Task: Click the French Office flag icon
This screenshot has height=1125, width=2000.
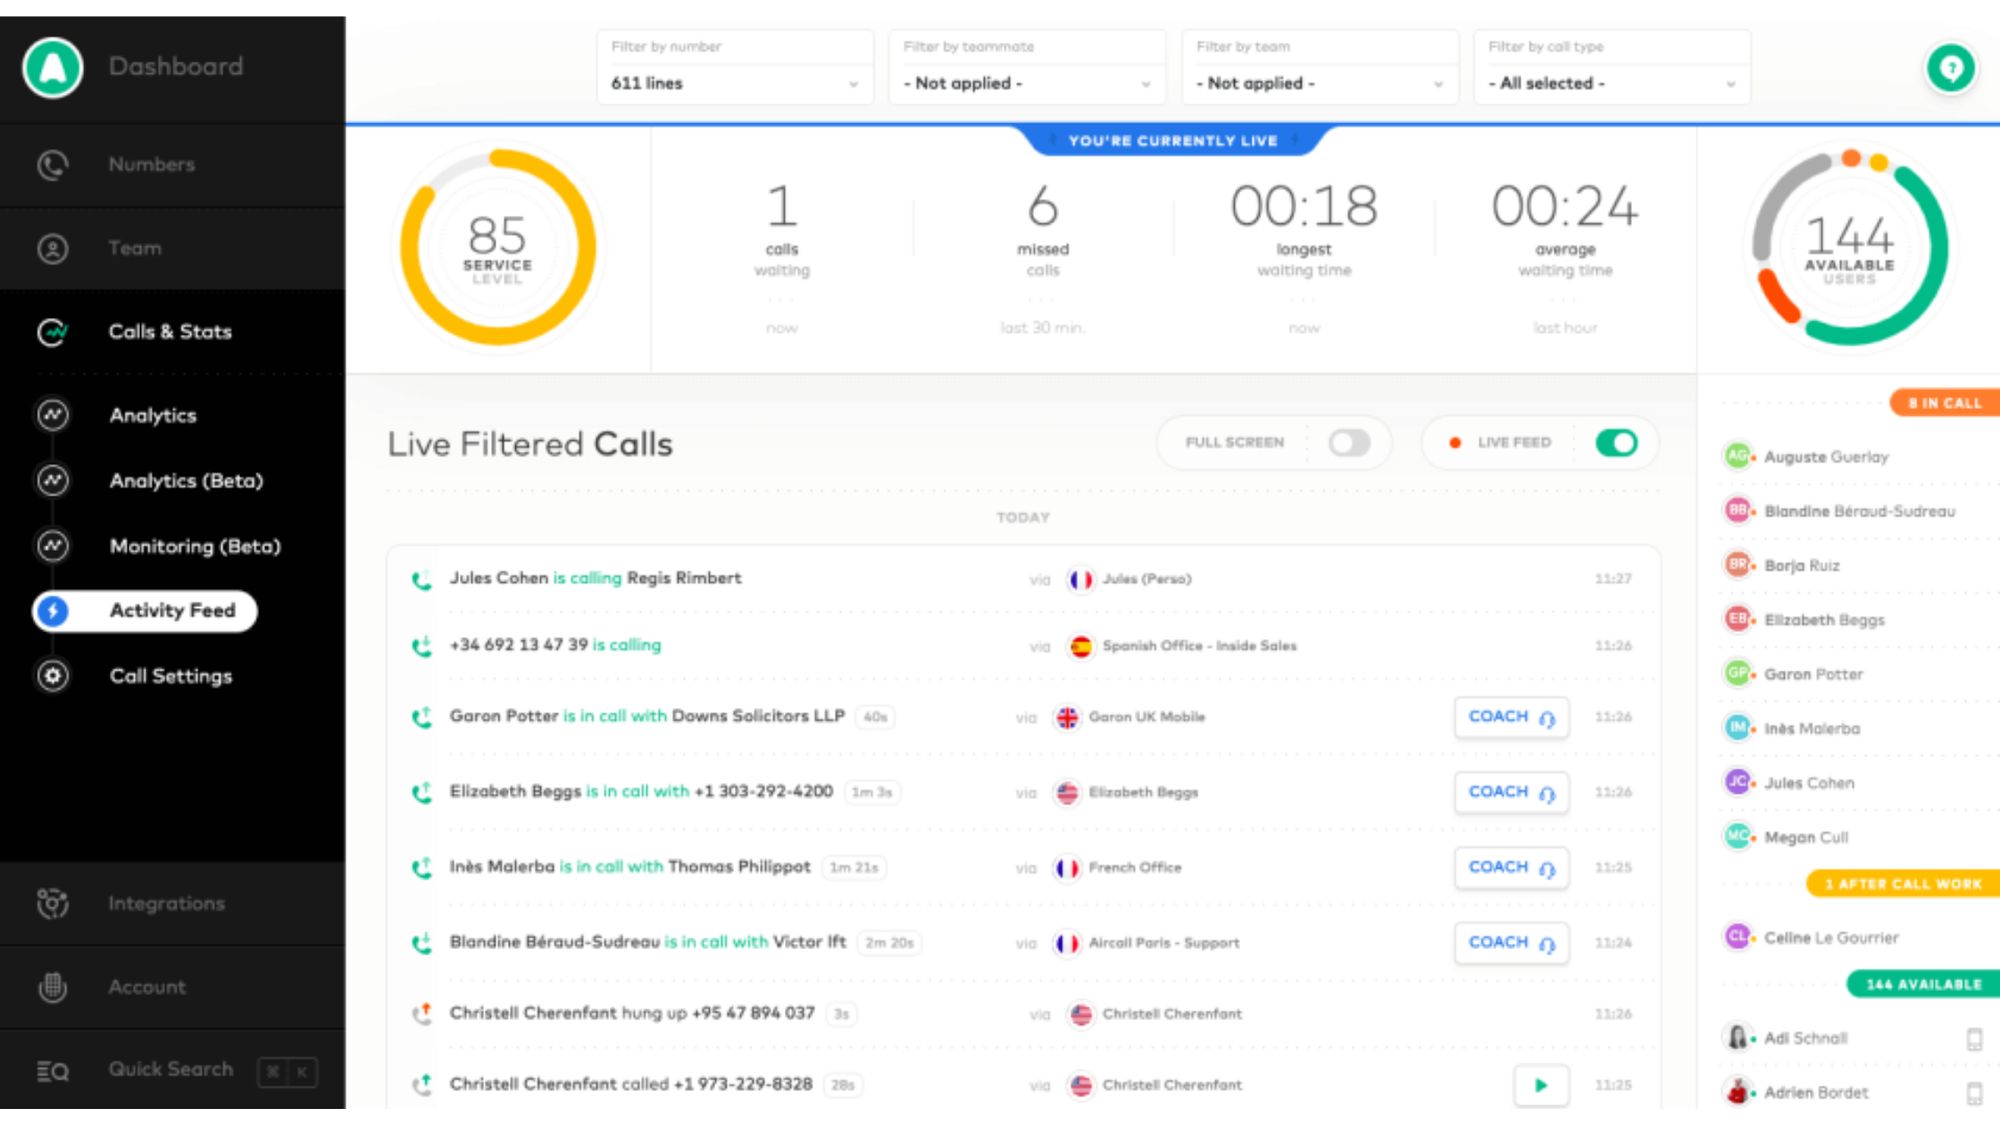Action: 1067,868
